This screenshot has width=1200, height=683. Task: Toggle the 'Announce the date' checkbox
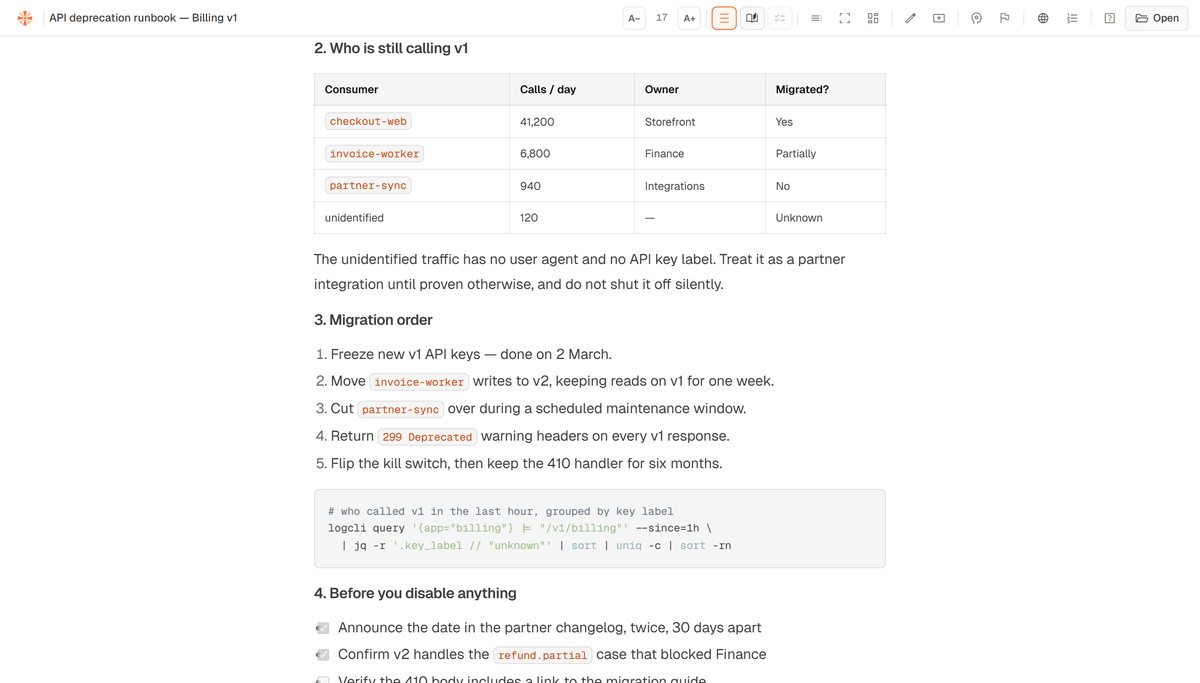click(322, 628)
